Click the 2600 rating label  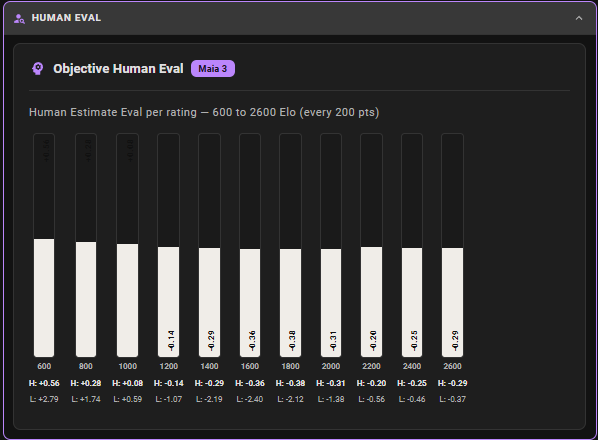[x=452, y=366]
